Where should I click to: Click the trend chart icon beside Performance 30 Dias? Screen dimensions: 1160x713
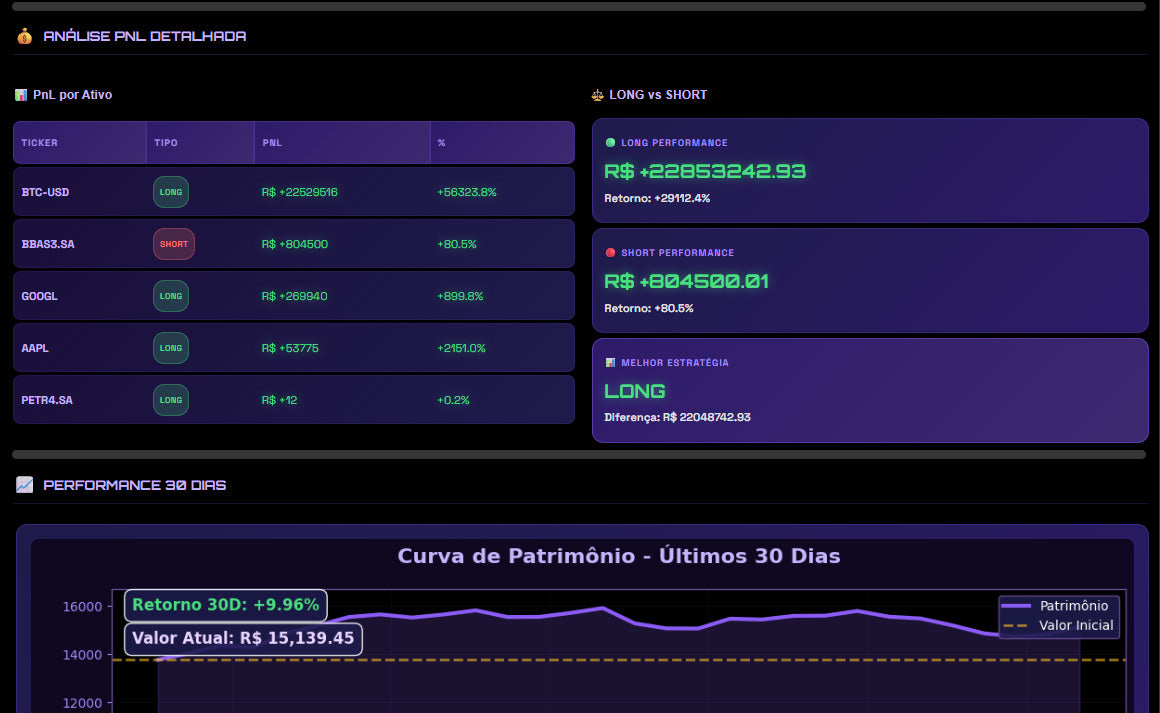click(x=24, y=485)
